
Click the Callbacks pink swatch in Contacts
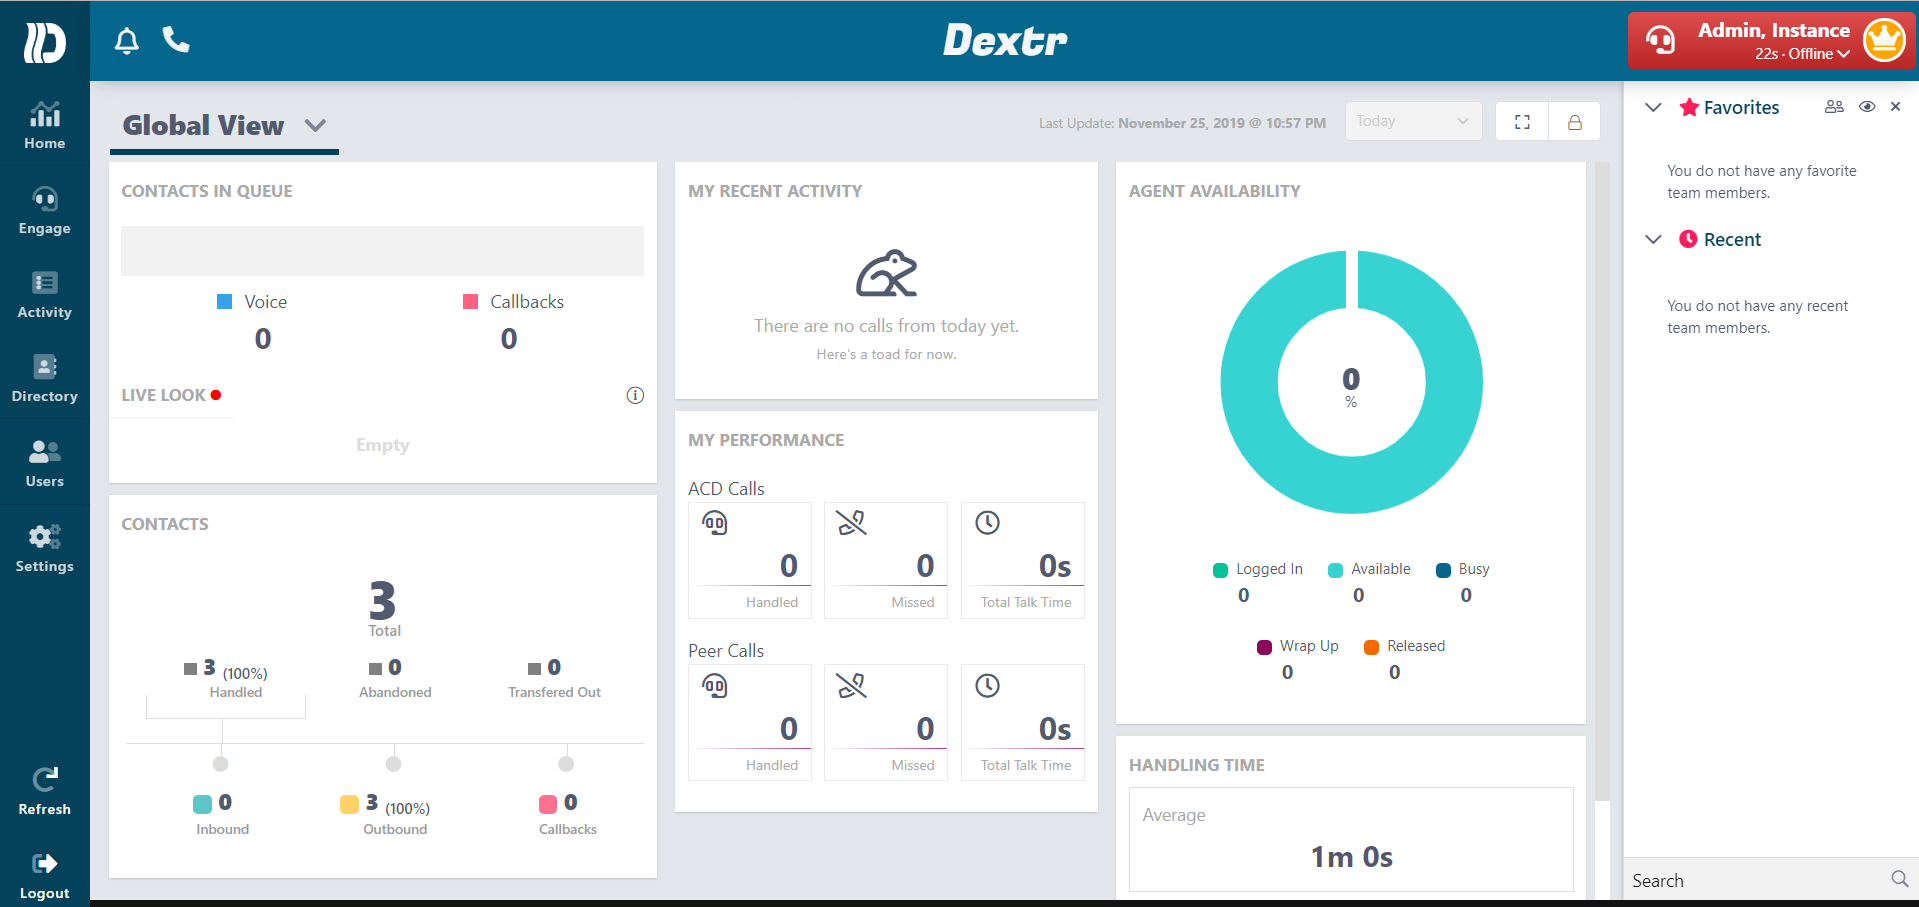point(548,804)
